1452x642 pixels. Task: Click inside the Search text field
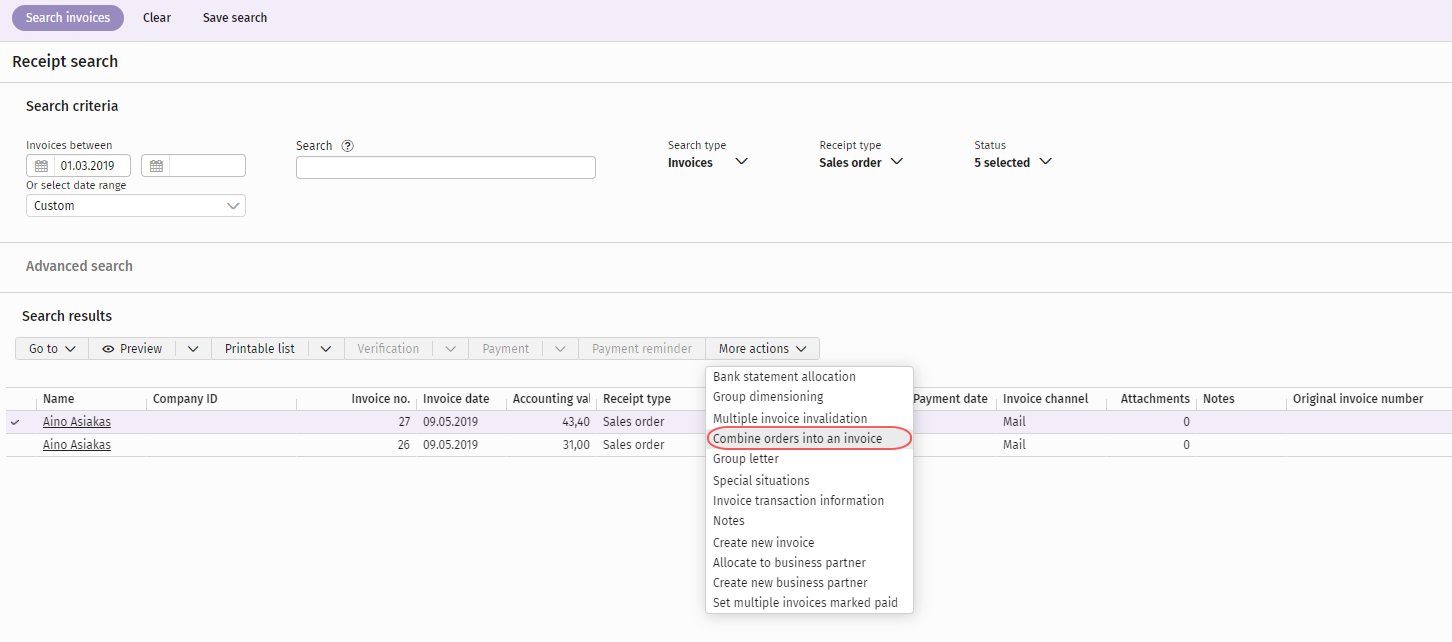pyautogui.click(x=445, y=166)
